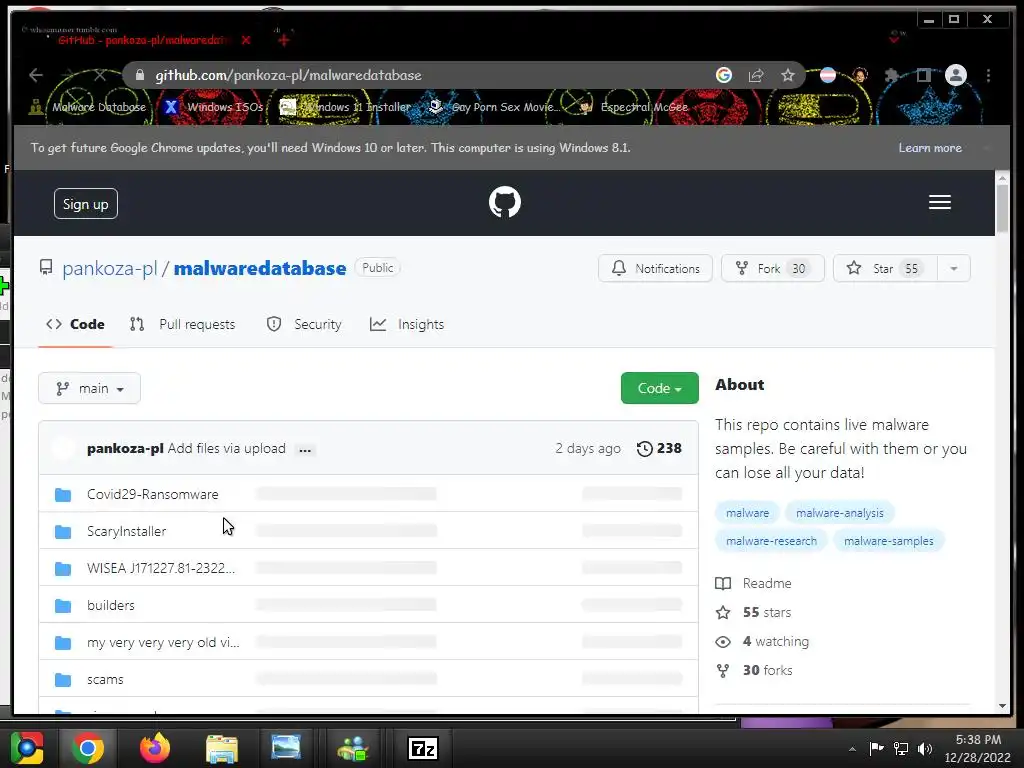The image size is (1024, 768).
Task: Show hidden tray icons arrow
Action: [x=852, y=749]
